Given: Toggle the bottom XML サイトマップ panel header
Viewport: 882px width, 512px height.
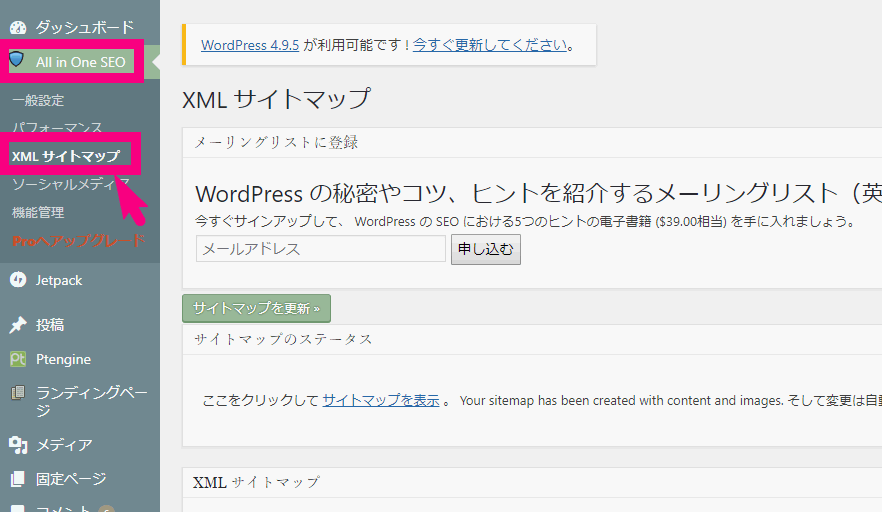Looking at the screenshot, I should [532, 482].
